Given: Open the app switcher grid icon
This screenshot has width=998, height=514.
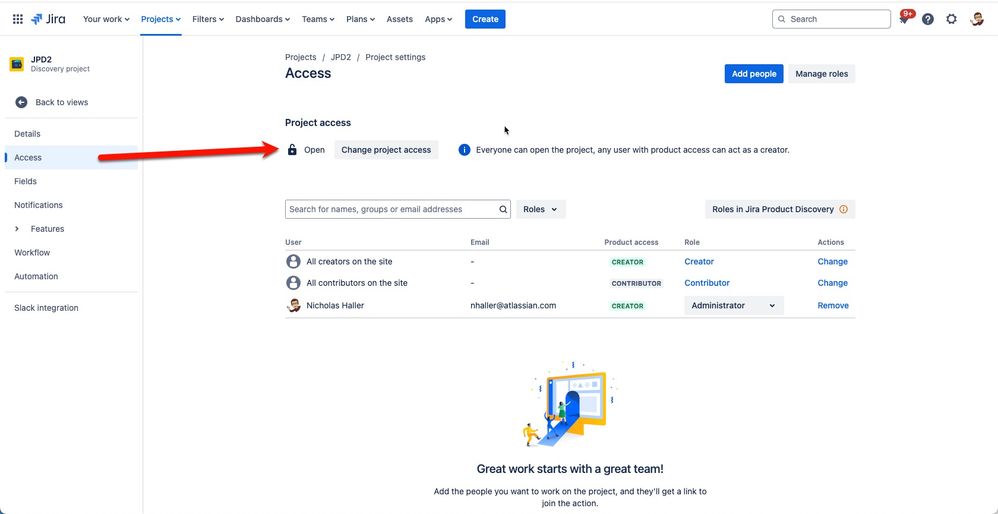Looking at the screenshot, I should pos(18,19).
